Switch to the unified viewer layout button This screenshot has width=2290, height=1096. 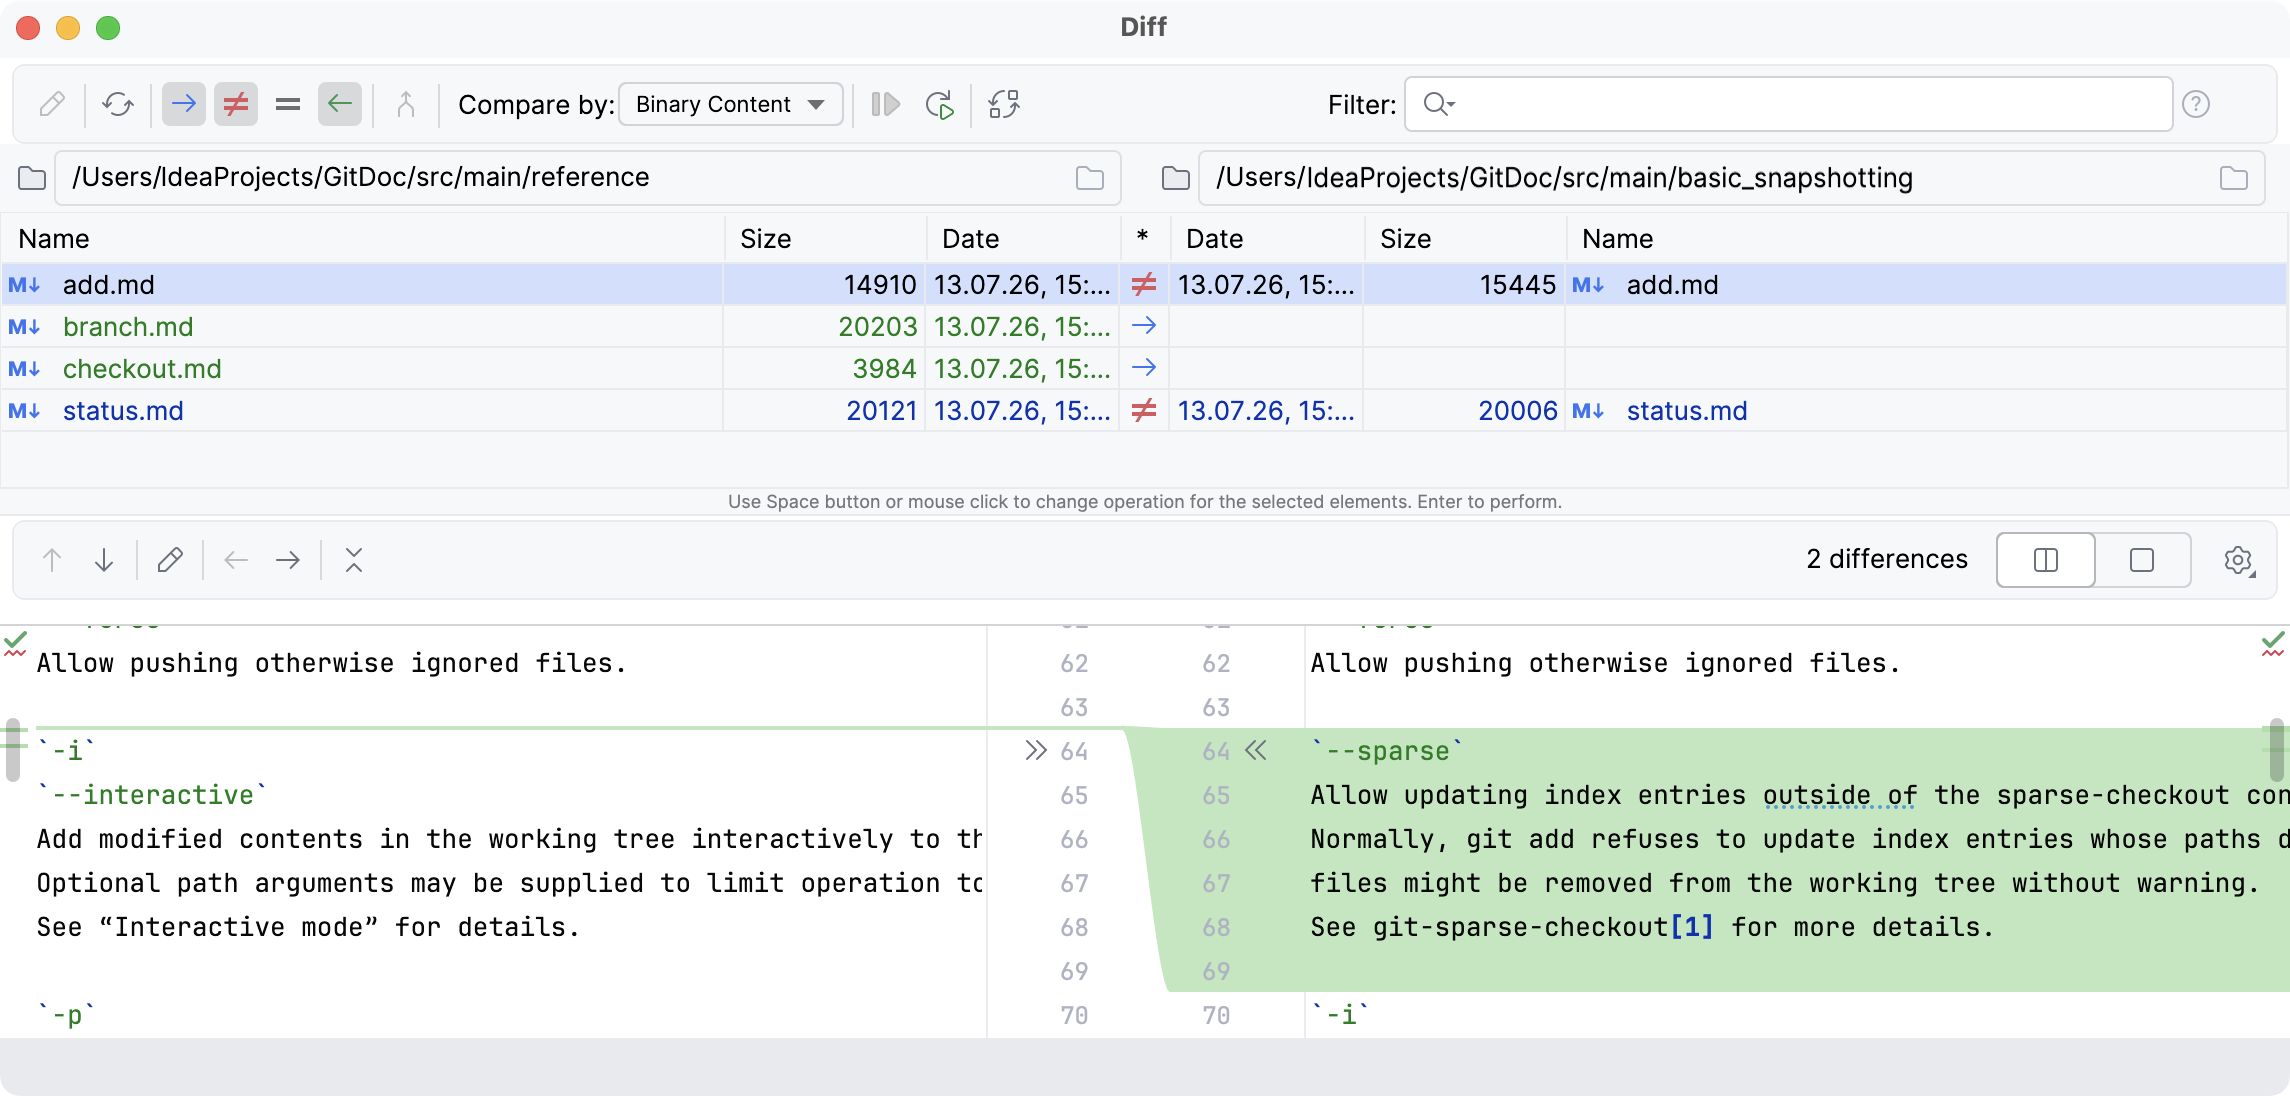click(x=2142, y=559)
